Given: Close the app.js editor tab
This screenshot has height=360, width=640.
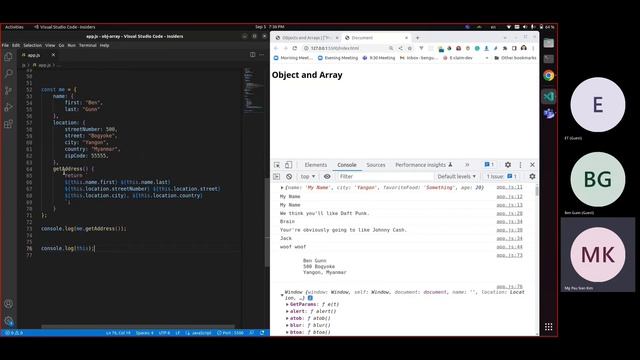Looking at the screenshot, I should (53, 55).
